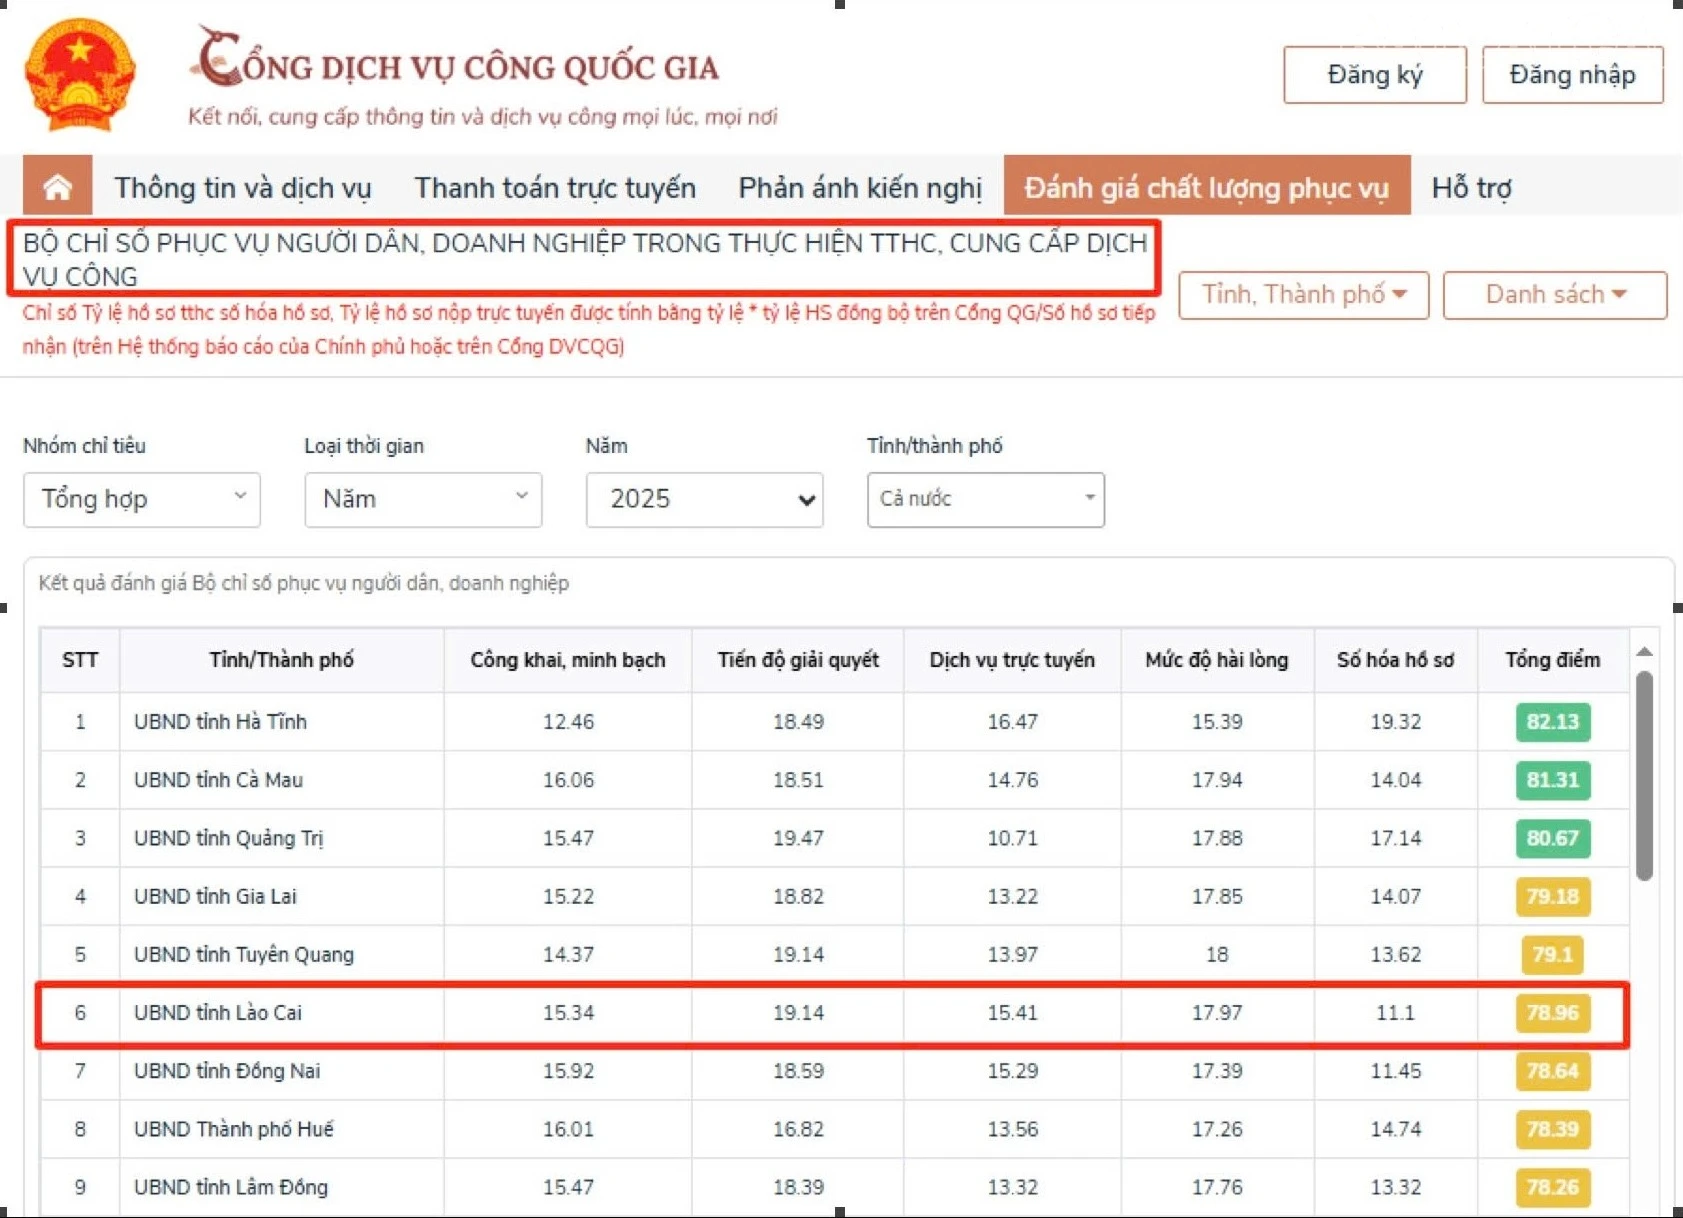Click the Đăng nhập button
The image size is (1683, 1218).
click(x=1572, y=75)
